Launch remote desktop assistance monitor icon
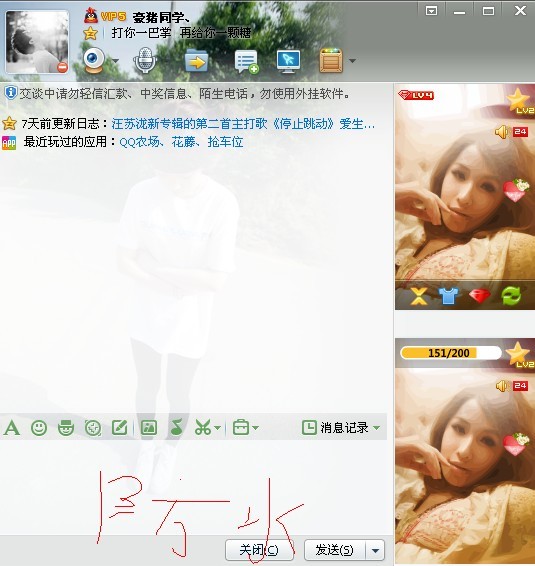 (288, 61)
